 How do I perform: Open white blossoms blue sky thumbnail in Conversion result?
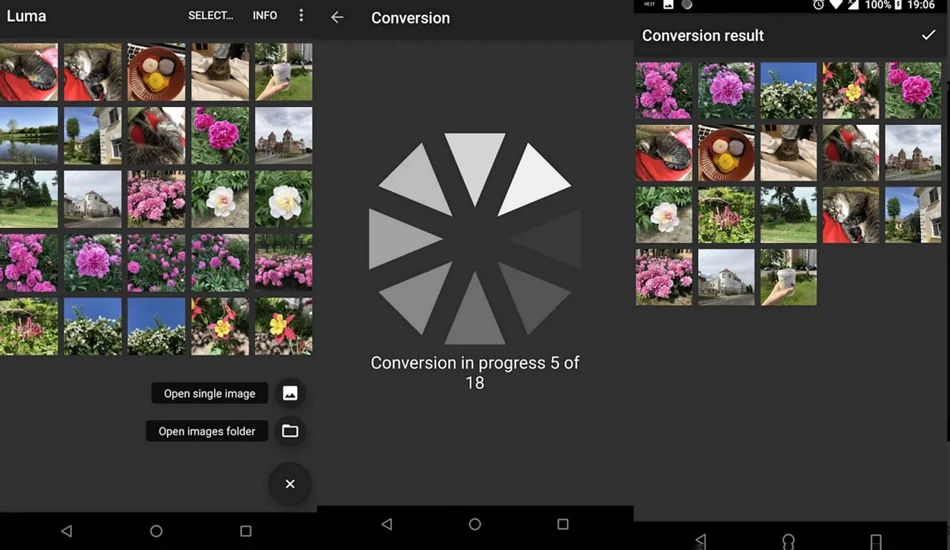pos(788,90)
